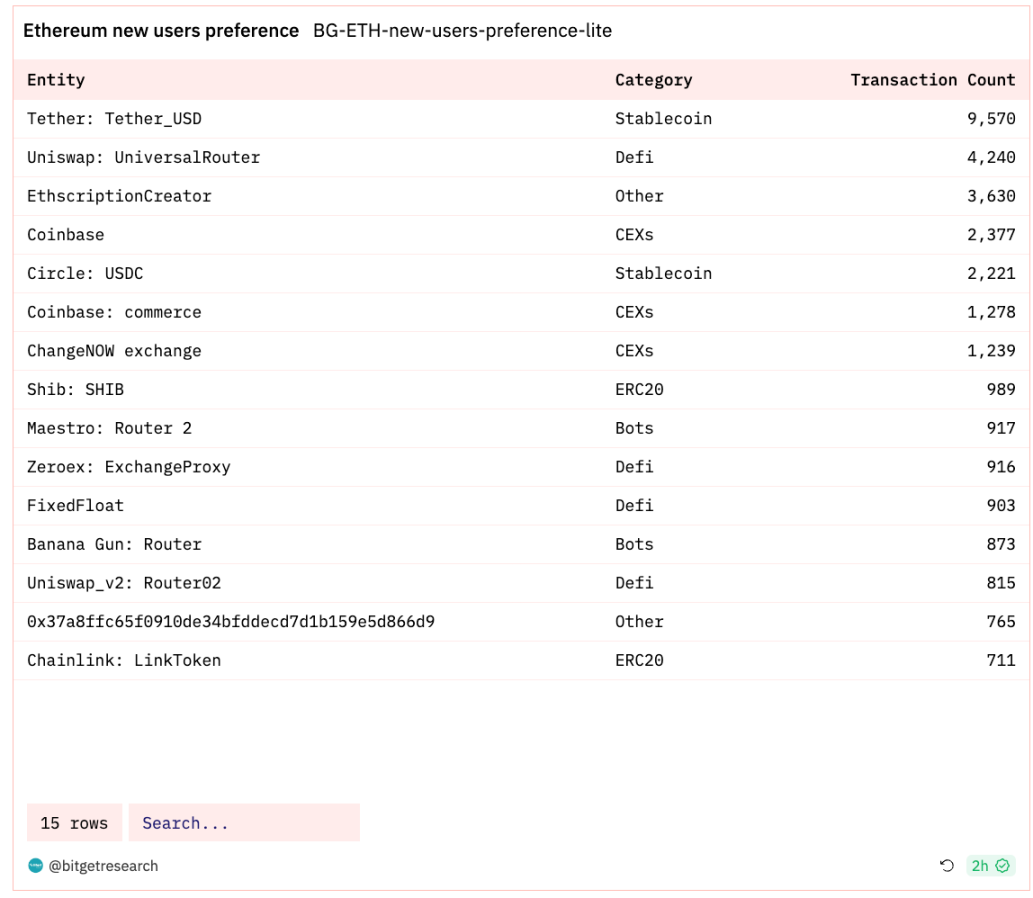Click the 765 transaction count value

(x=1001, y=622)
